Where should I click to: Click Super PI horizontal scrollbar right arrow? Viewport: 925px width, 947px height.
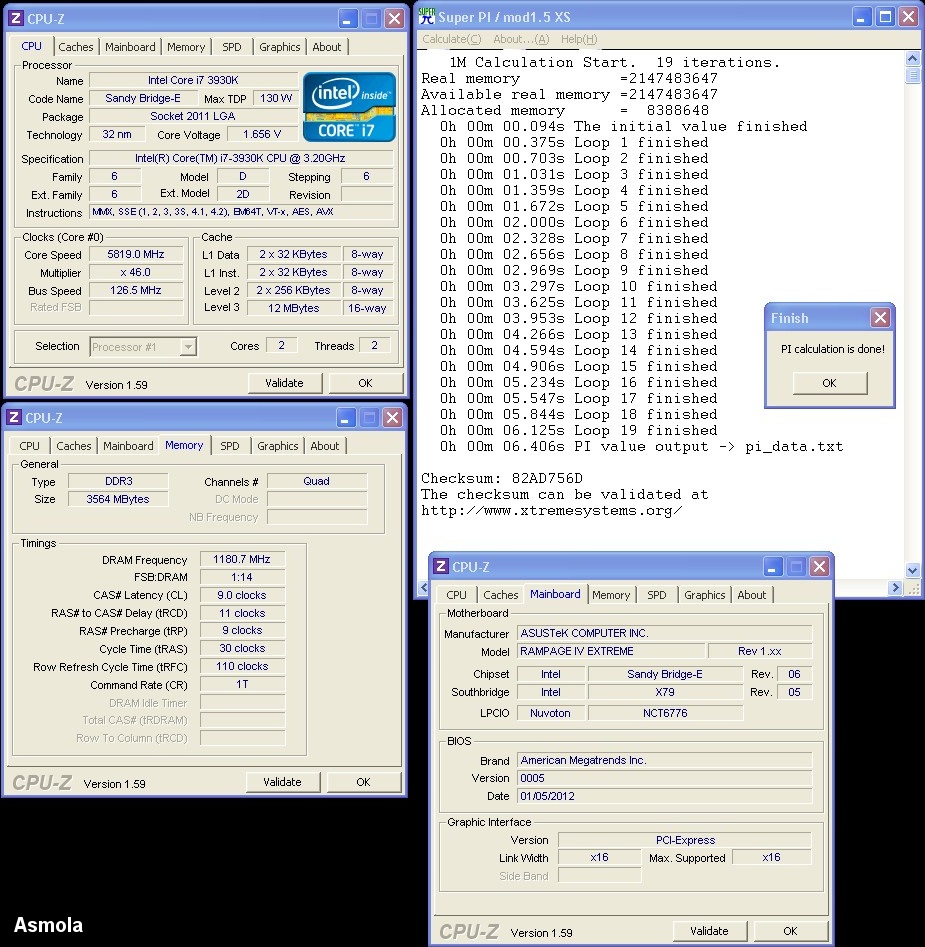(x=895, y=588)
